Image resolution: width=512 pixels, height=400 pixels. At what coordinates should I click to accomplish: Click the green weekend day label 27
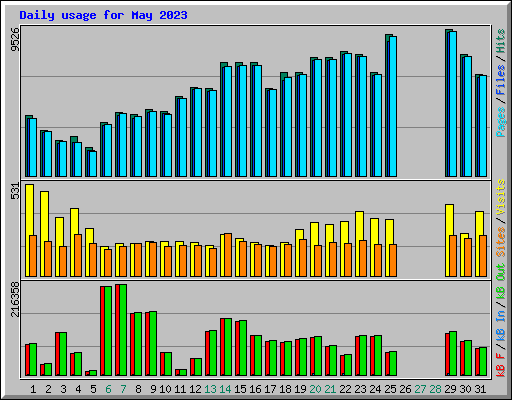420,389
